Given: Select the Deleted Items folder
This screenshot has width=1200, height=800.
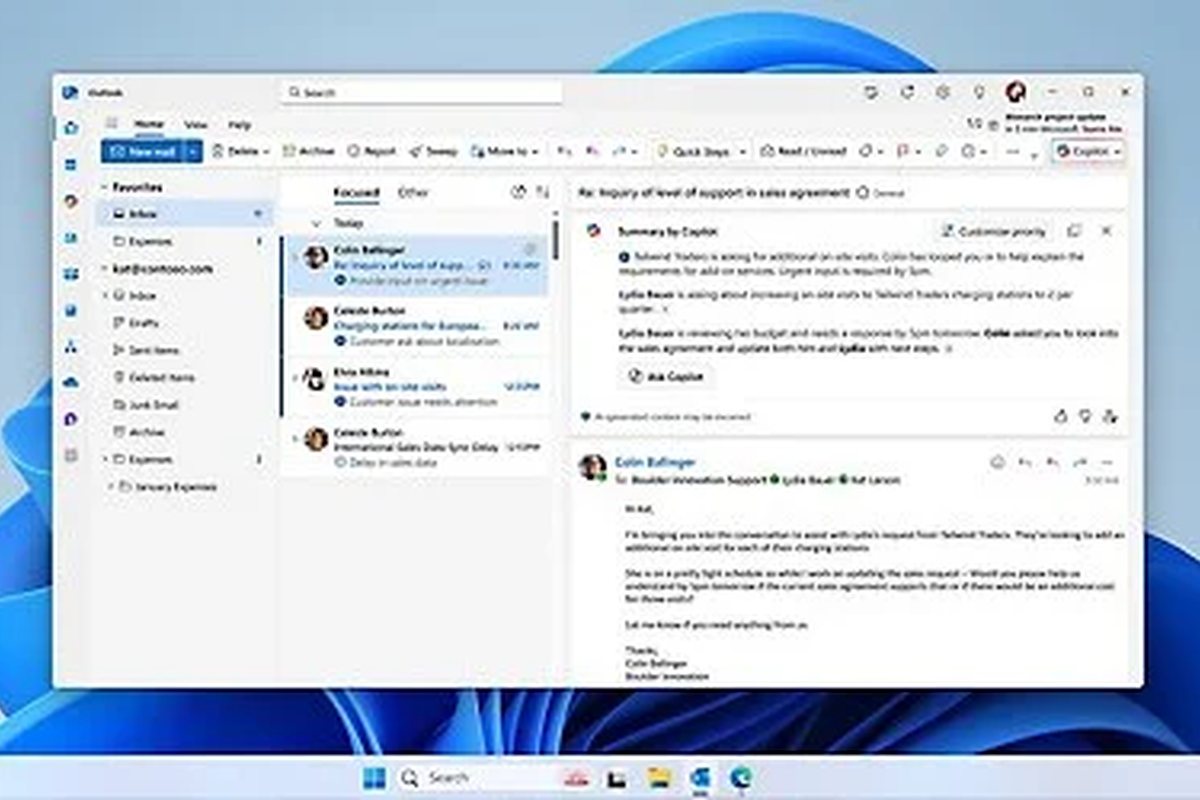Looking at the screenshot, I should point(183,378).
